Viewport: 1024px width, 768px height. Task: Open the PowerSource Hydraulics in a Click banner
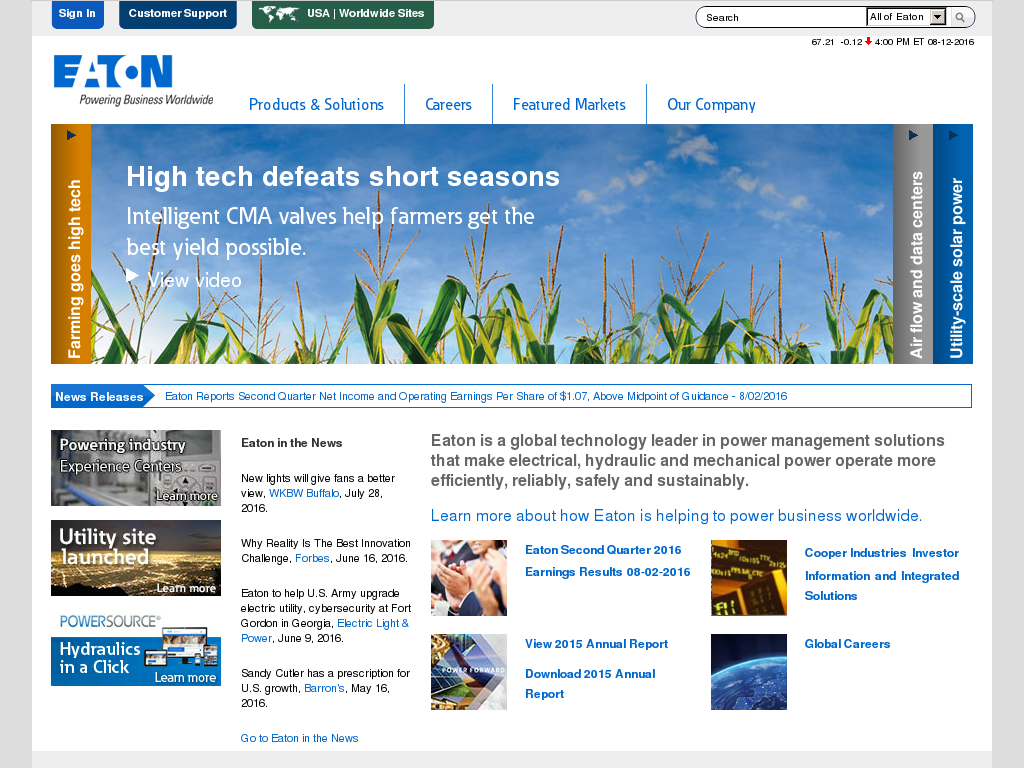tap(136, 648)
